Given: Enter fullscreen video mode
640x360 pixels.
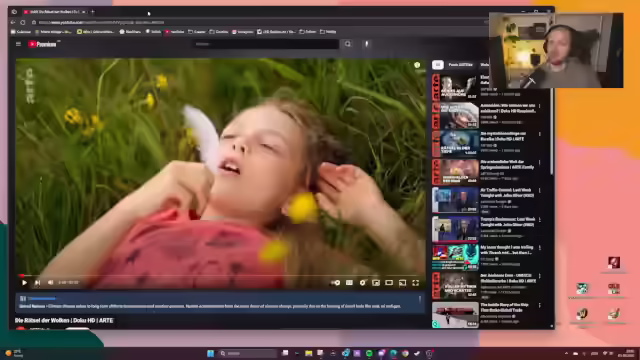Looking at the screenshot, I should pyautogui.click(x=416, y=282).
